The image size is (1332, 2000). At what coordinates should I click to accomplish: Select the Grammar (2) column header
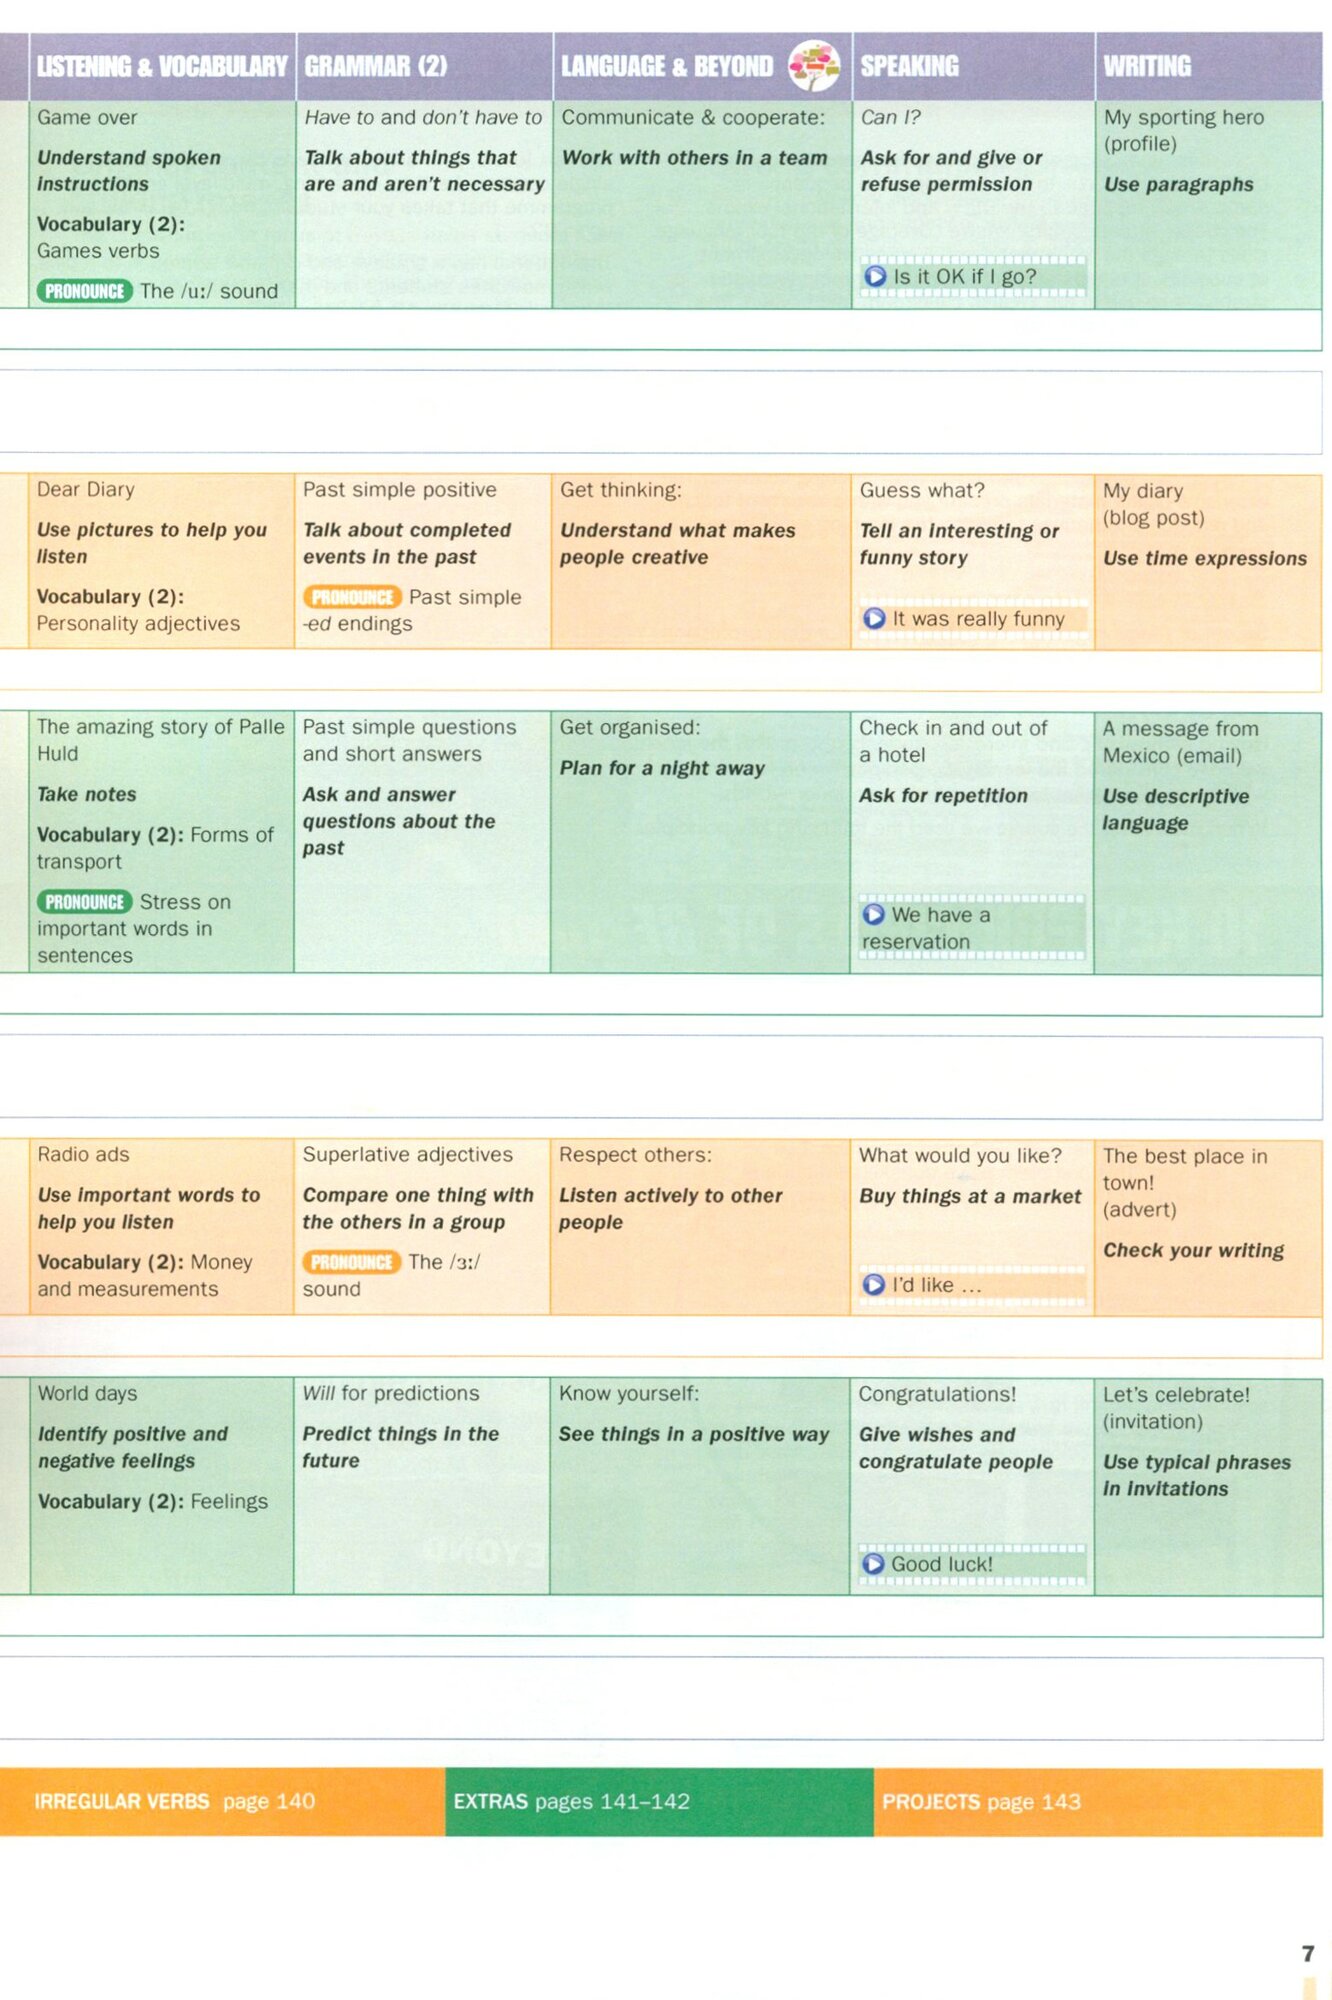coord(376,67)
